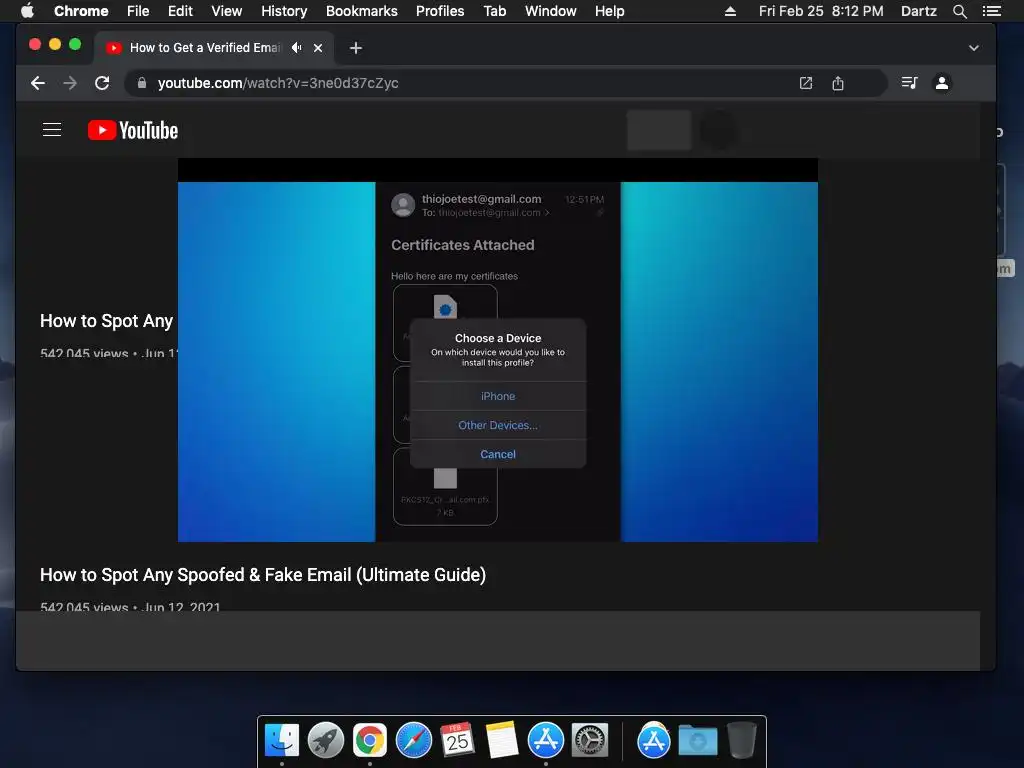Click the eject icon in menu bar
Screen dimensions: 1024x768
(731, 11)
